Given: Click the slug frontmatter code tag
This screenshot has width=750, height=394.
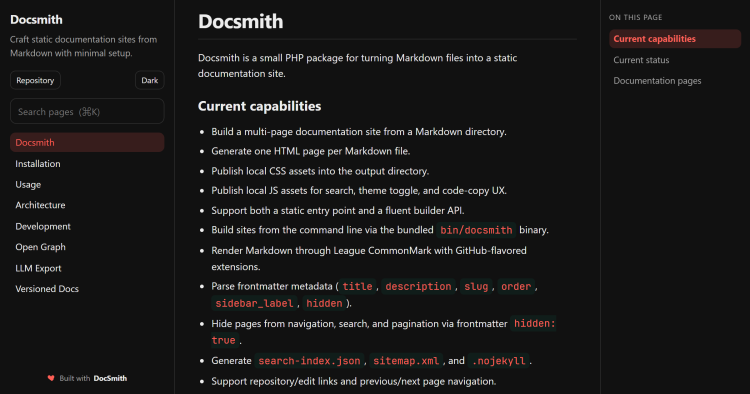Looking at the screenshot, I should pyautogui.click(x=476, y=286).
